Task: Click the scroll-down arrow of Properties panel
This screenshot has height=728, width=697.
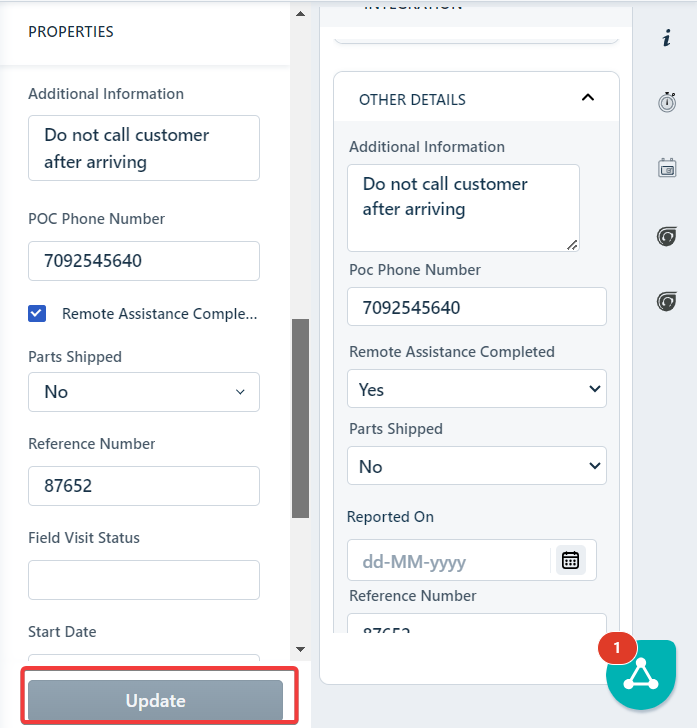Action: click(x=300, y=650)
